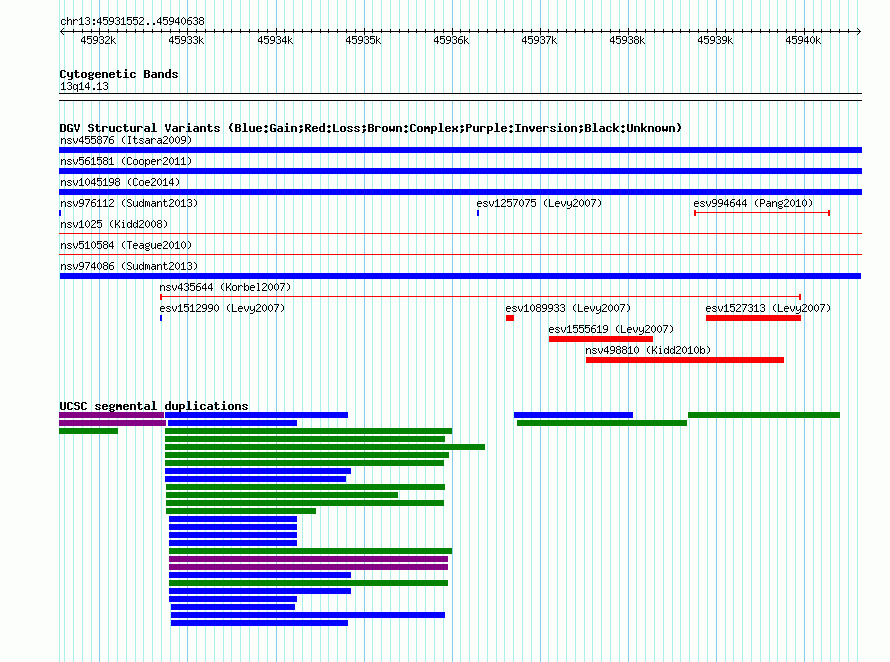Click the 45939k ruler tick label

(715, 40)
